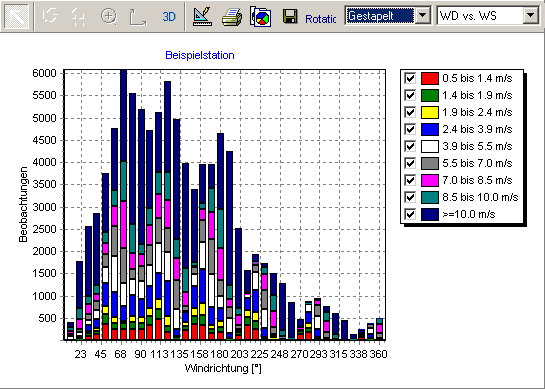Click the Beispielstation chart title
Image resolution: width=545 pixels, height=389 pixels.
point(200,55)
